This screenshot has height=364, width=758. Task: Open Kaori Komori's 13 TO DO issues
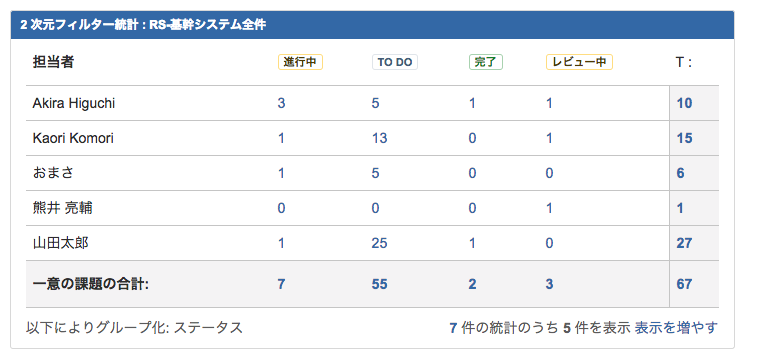[x=379, y=138]
